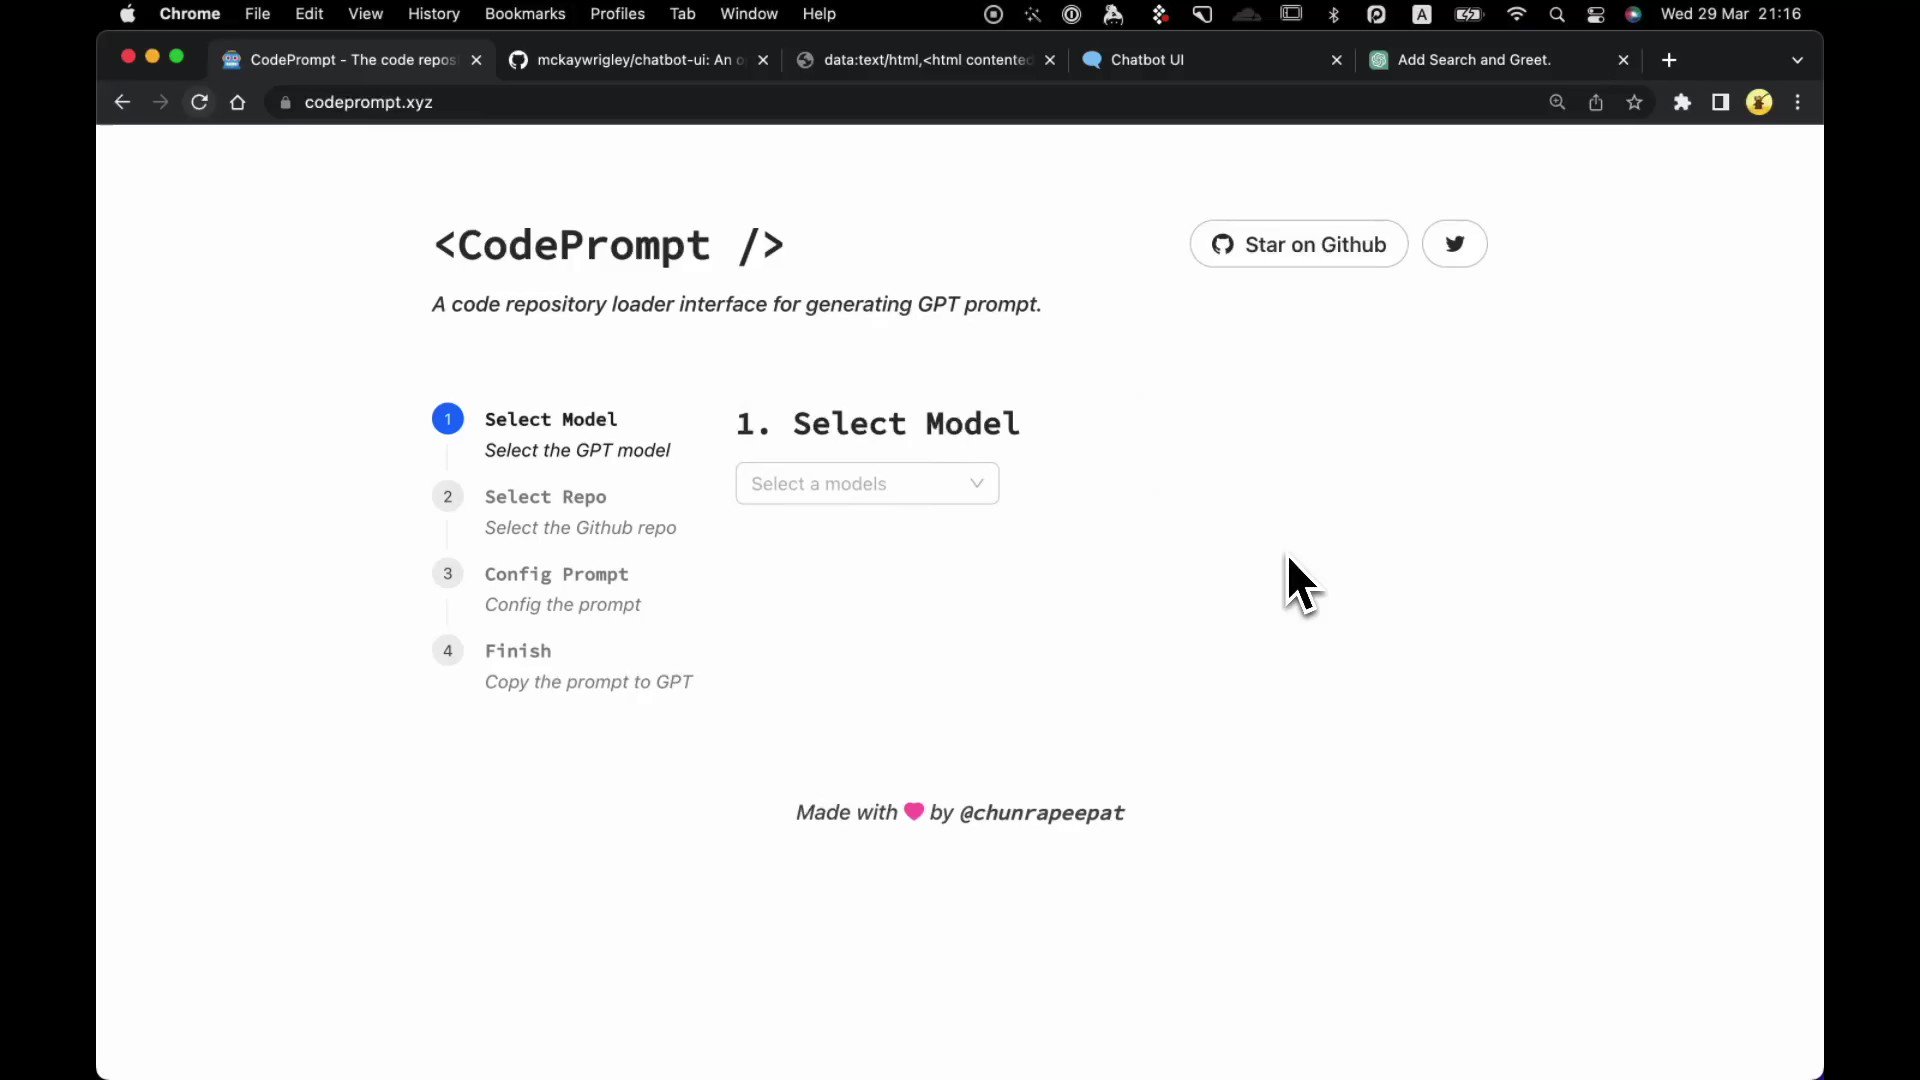Select step 3 Config Prompt circle
Screen dimensions: 1920x1080
(x=447, y=573)
